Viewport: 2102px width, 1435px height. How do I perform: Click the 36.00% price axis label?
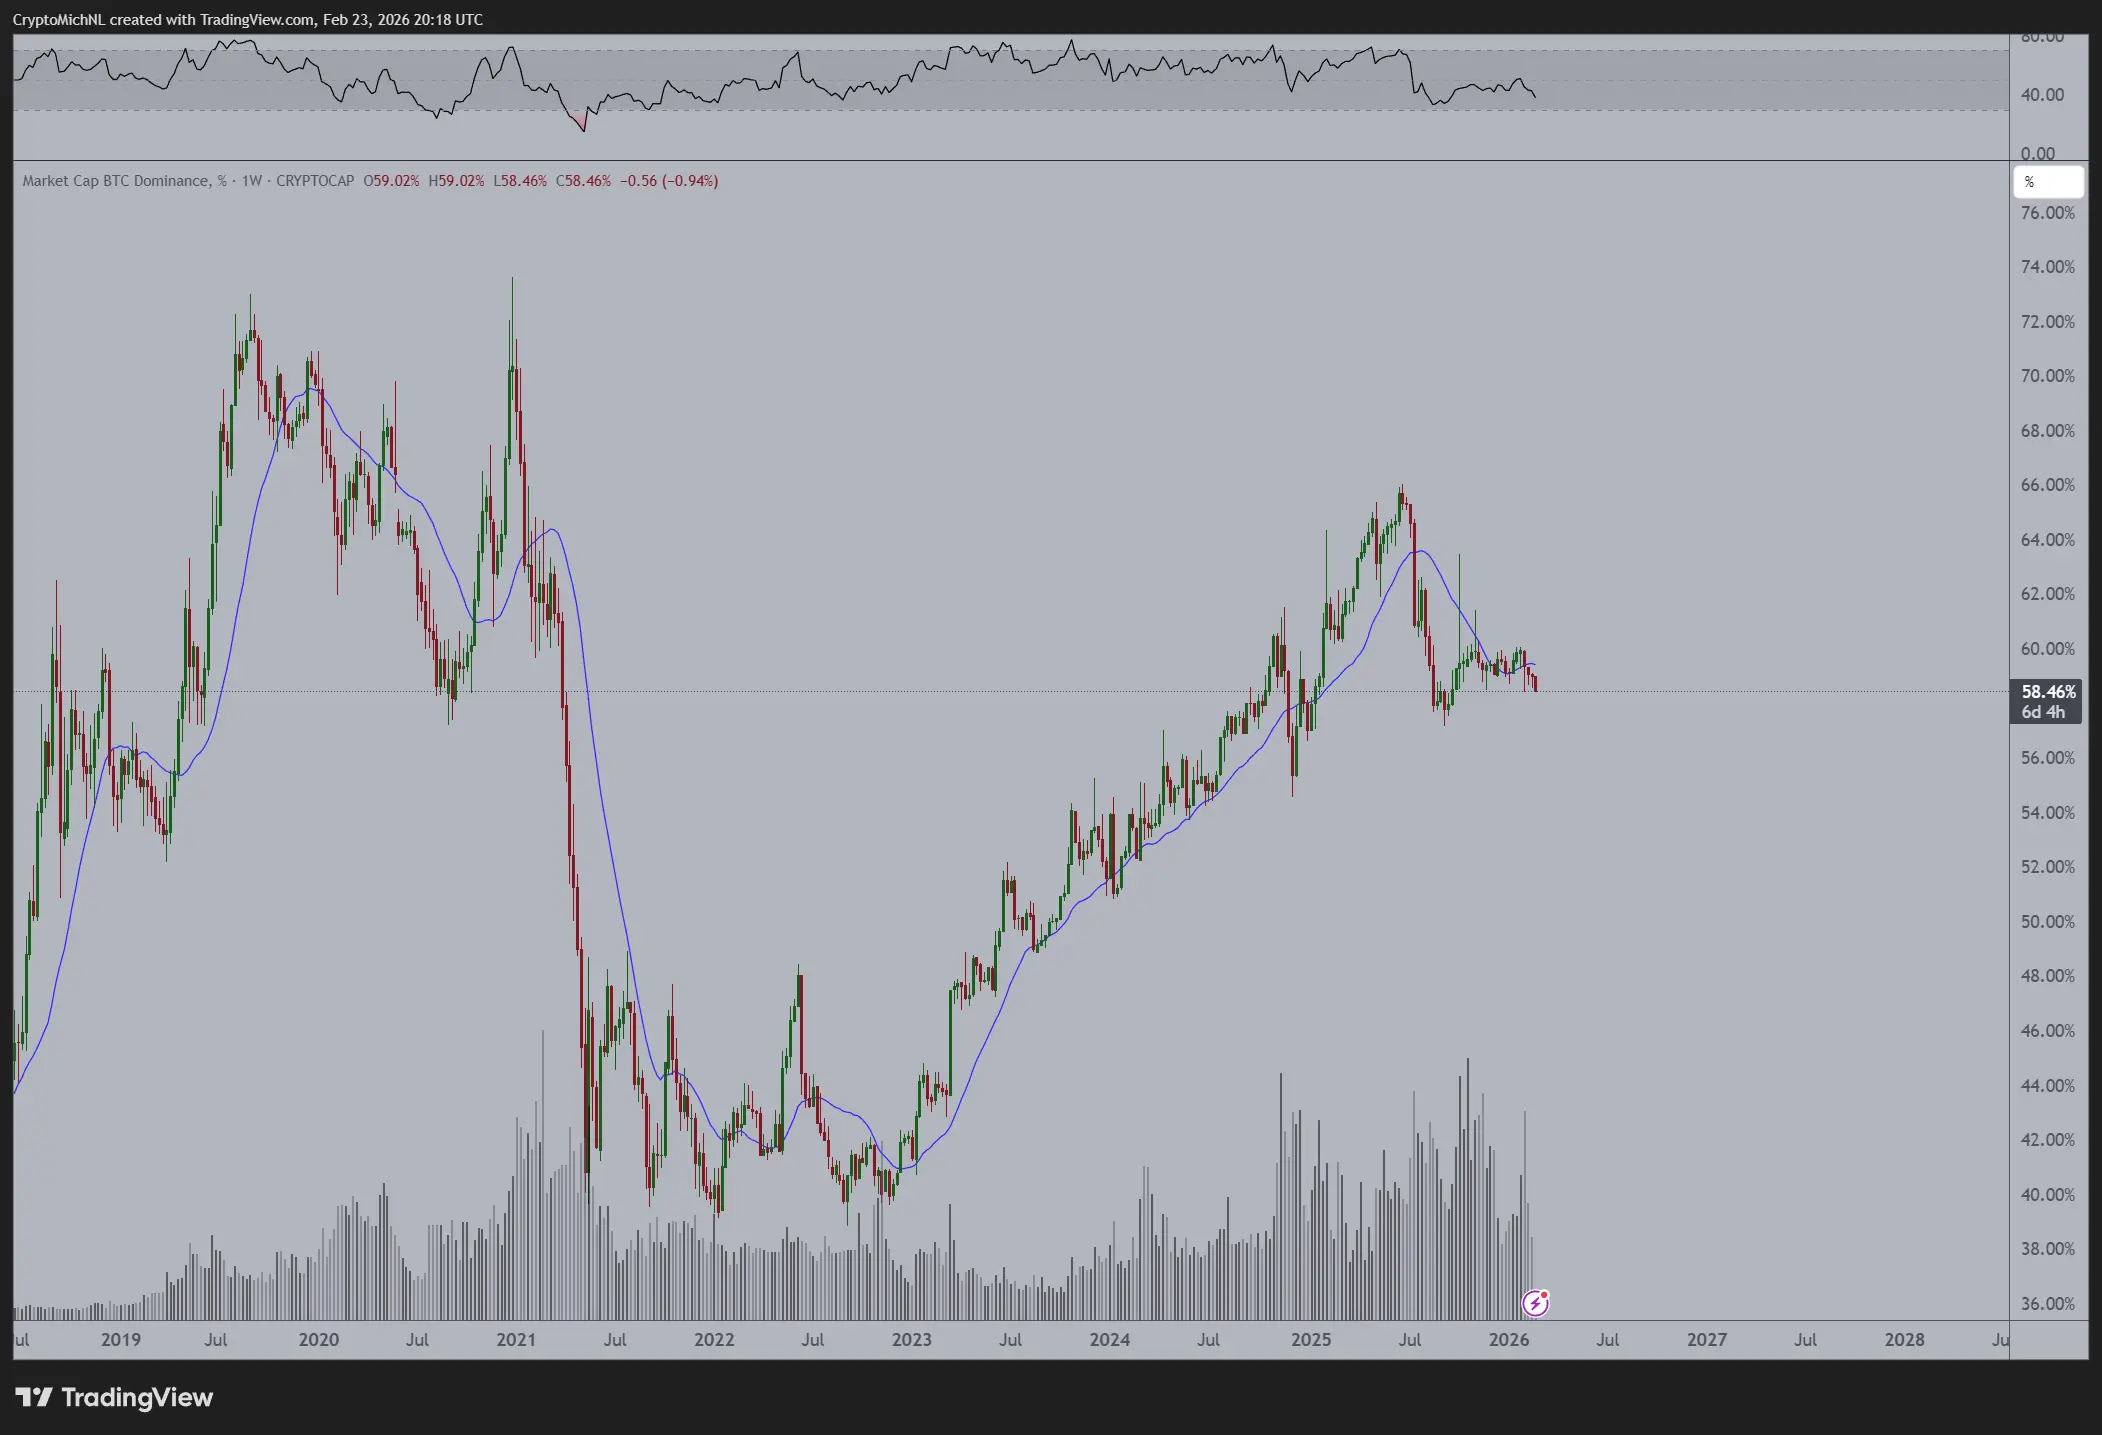click(x=2047, y=1304)
